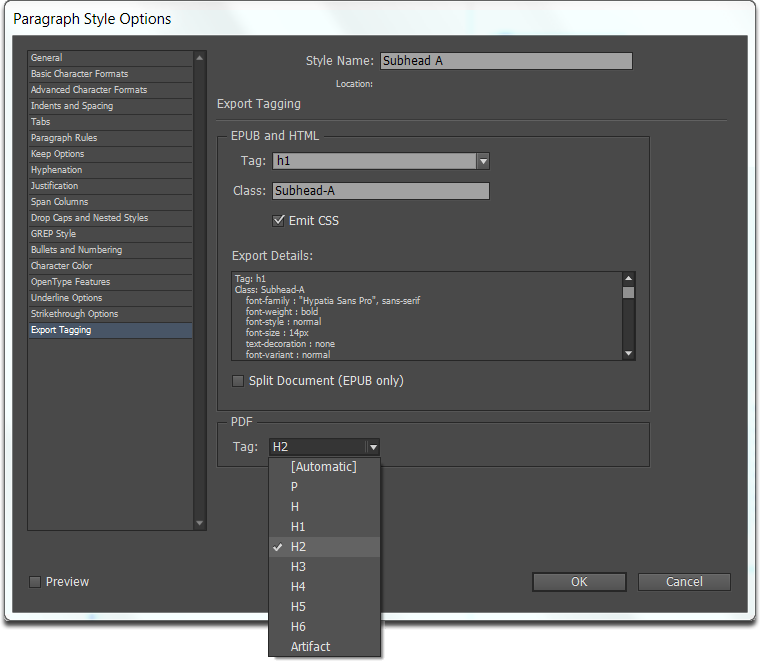760x661 pixels.
Task: Select Artifact tag option
Action: point(310,647)
